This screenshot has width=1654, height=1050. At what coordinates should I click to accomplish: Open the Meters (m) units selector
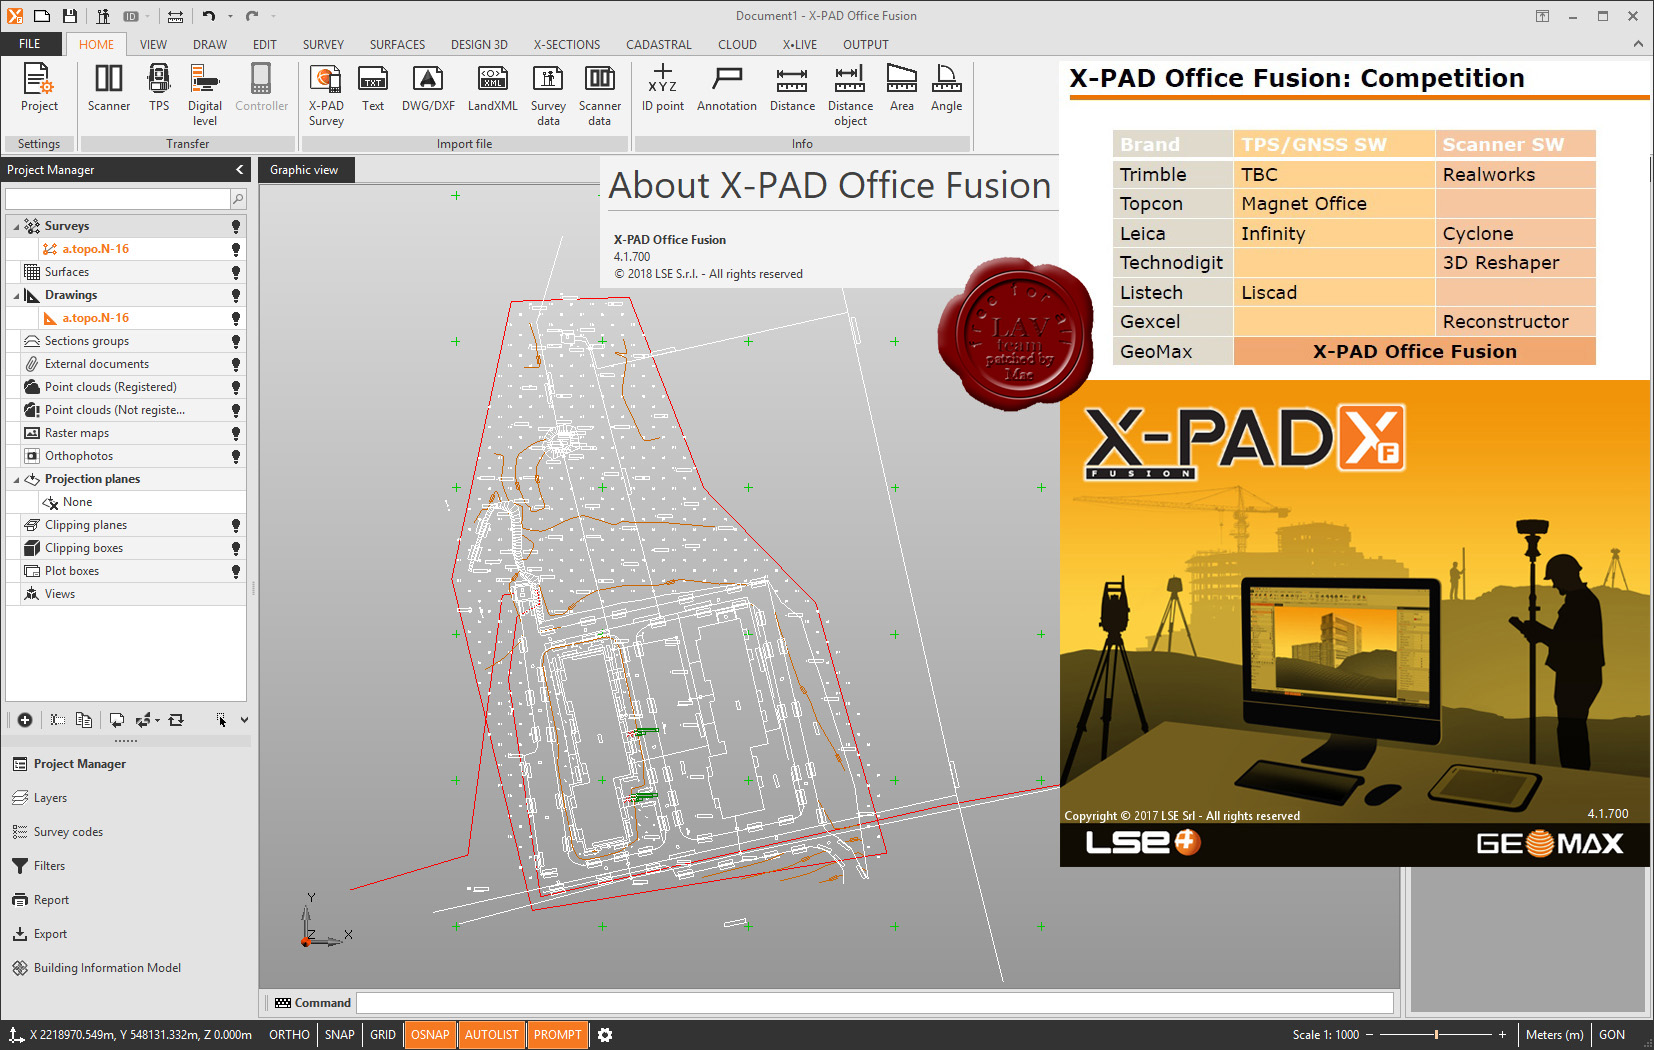(1554, 1035)
